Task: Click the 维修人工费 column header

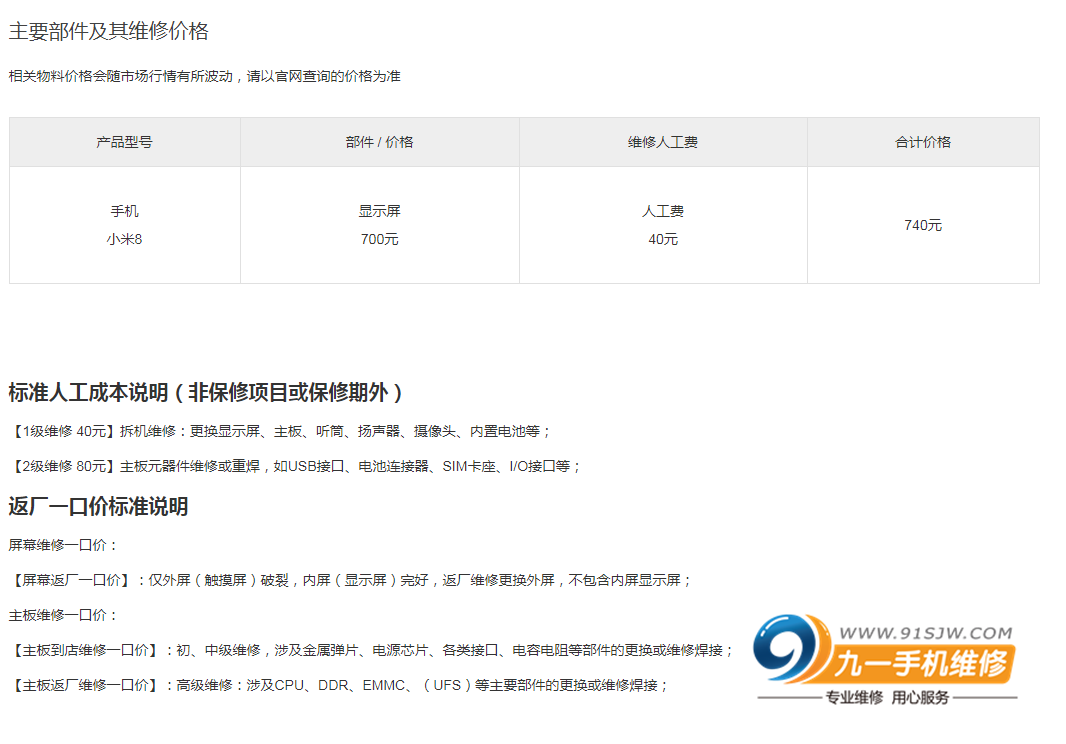Action: click(x=663, y=142)
